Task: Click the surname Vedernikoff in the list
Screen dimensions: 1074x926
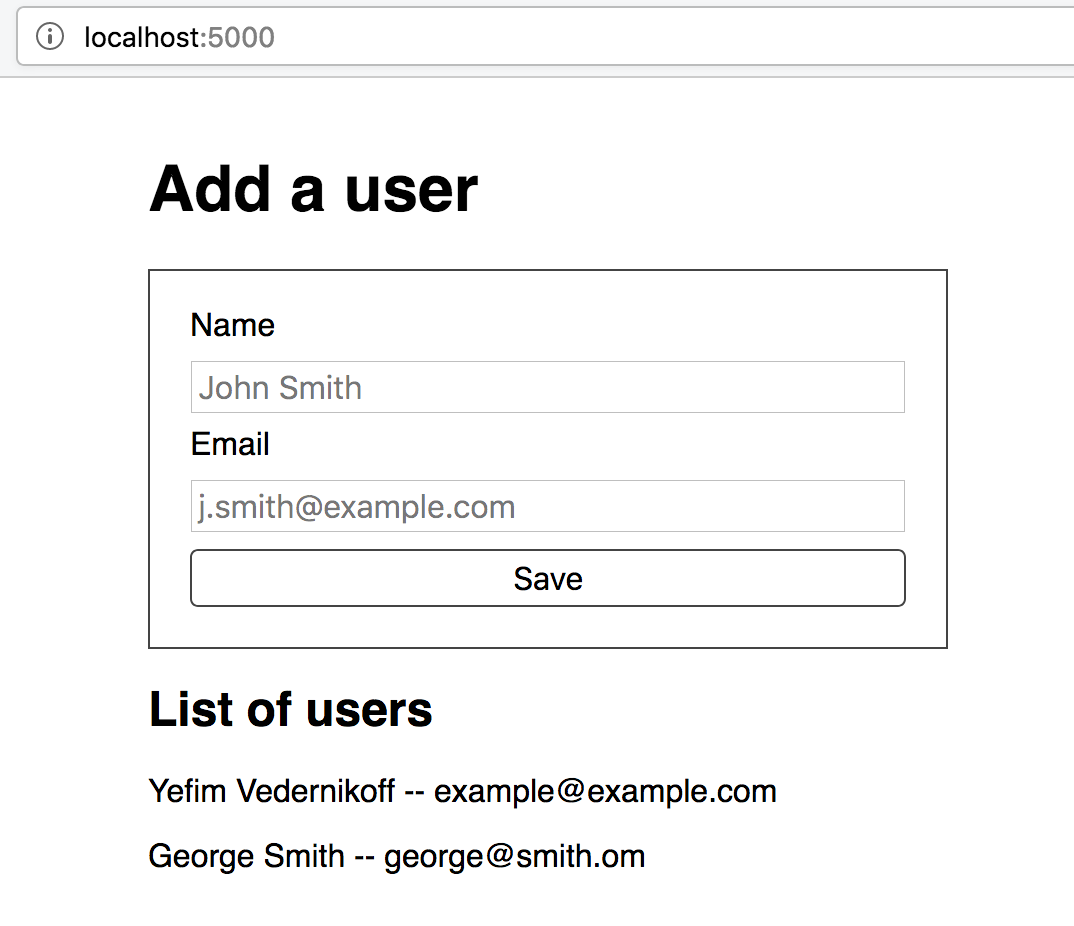Action: (315, 791)
